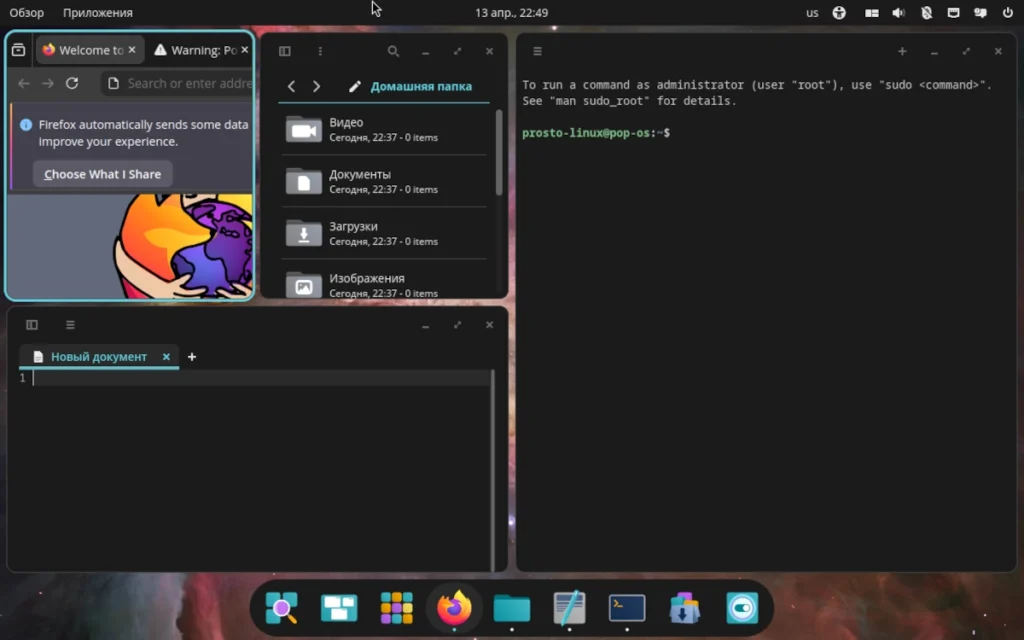1024x640 pixels.
Task: Open the accessibility menu in top panel
Action: coord(839,12)
